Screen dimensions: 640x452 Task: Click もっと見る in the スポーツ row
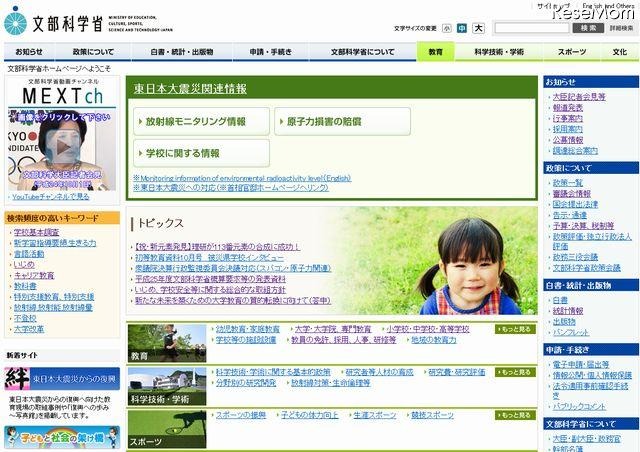tap(515, 415)
